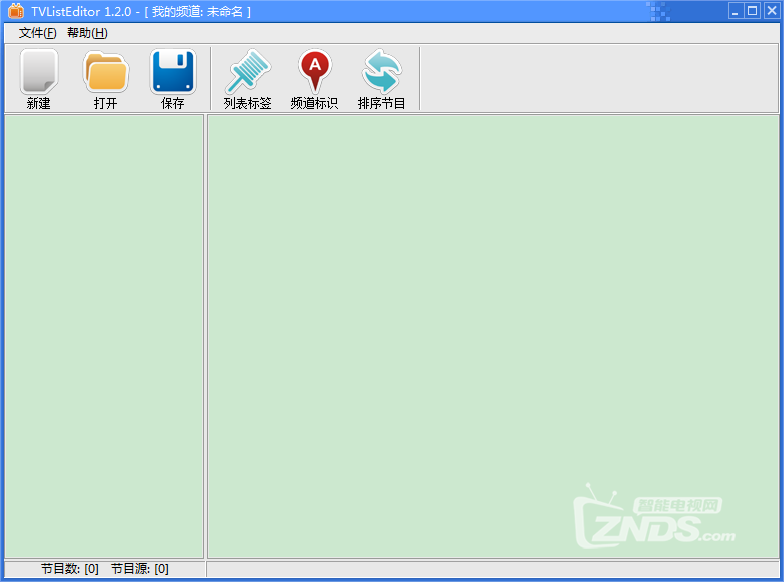Click inside the left channel list panel
The width and height of the screenshot is (784, 582).
(x=104, y=336)
